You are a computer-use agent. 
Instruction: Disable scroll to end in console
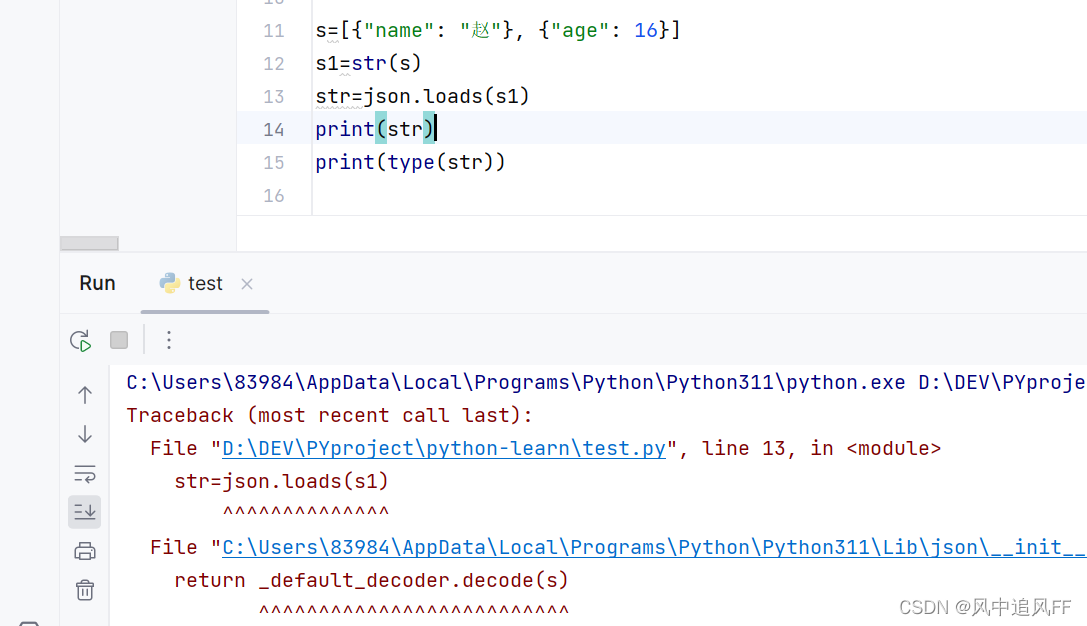point(84,511)
